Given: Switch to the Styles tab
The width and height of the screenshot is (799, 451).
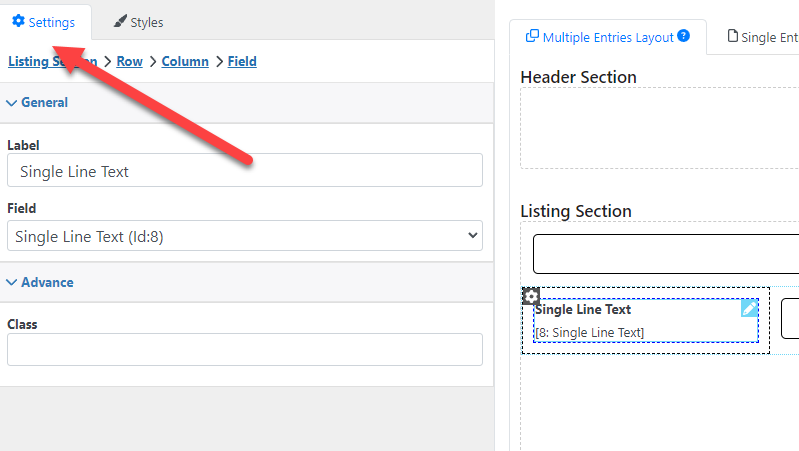Looking at the screenshot, I should [x=139, y=22].
